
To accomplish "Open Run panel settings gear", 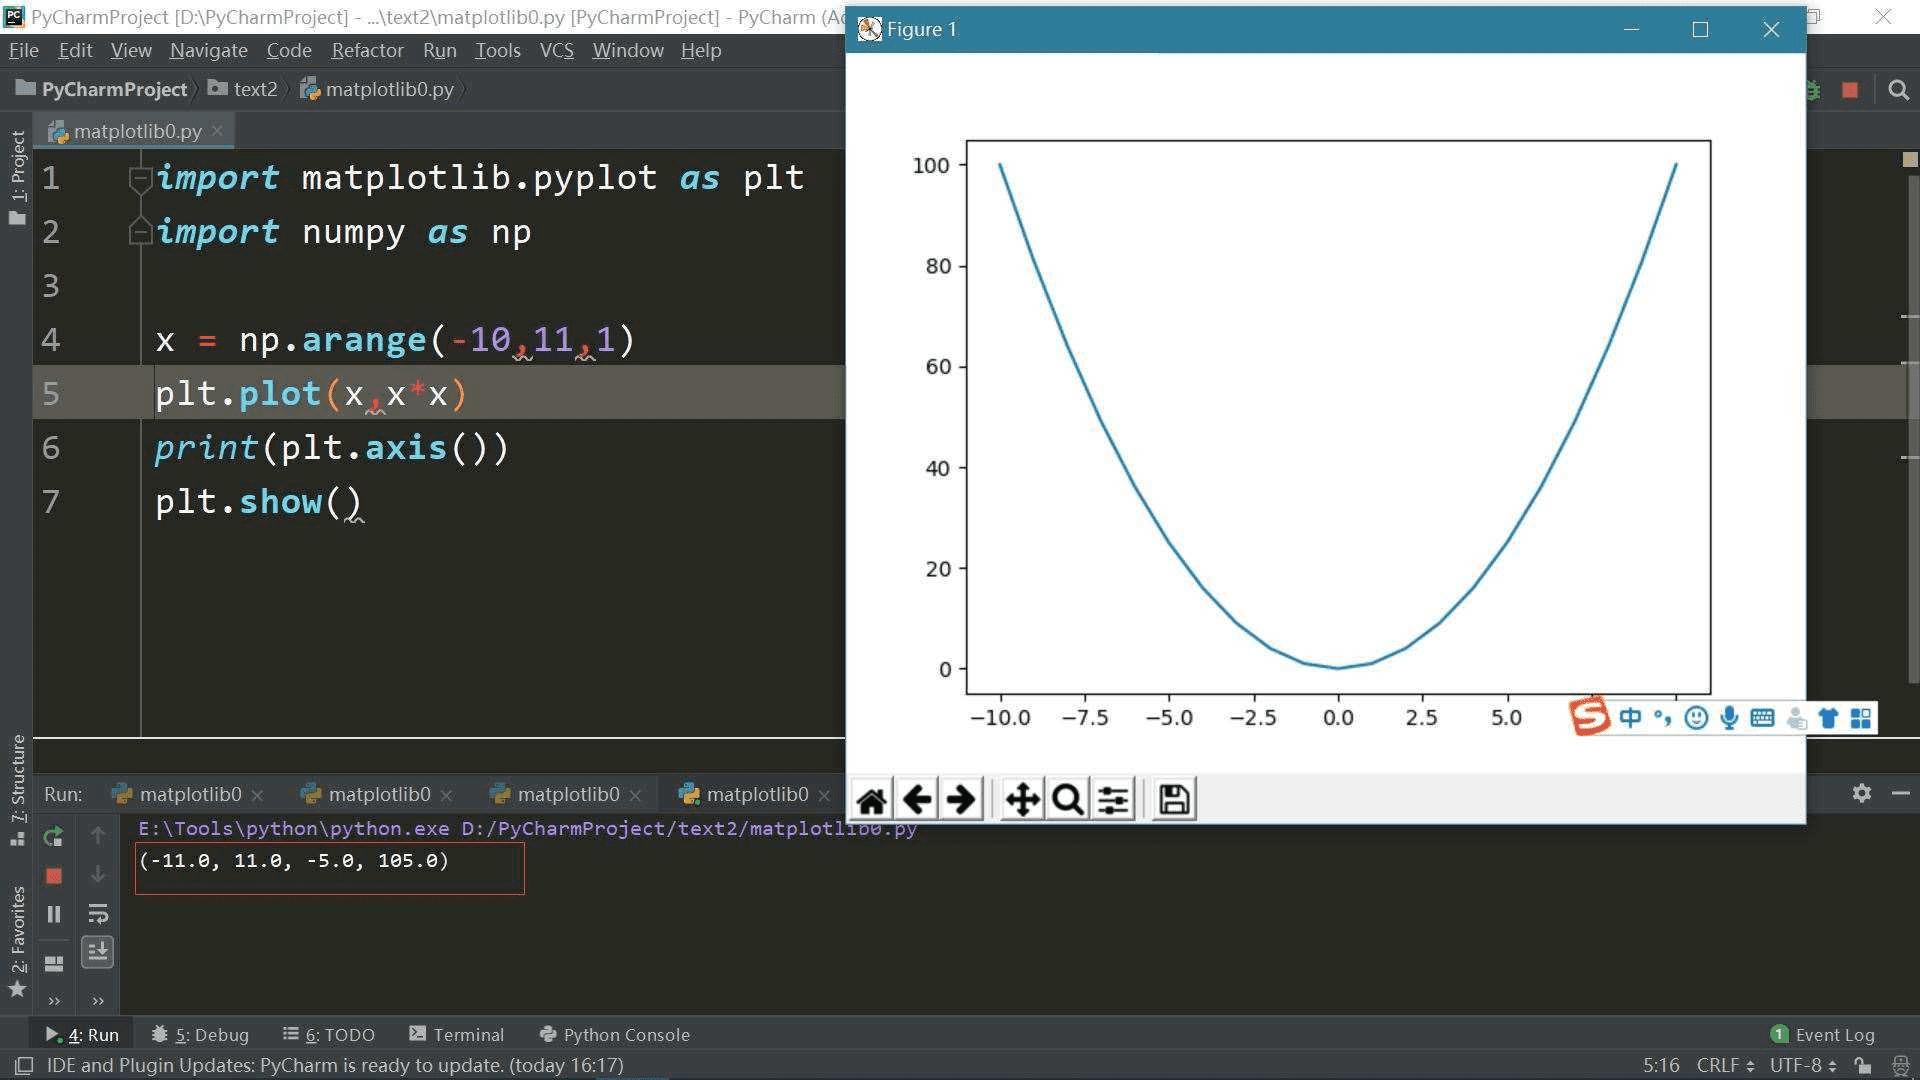I will pos(1861,793).
